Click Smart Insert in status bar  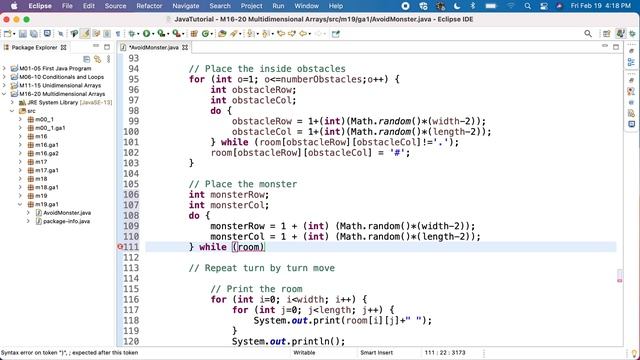tap(376, 353)
